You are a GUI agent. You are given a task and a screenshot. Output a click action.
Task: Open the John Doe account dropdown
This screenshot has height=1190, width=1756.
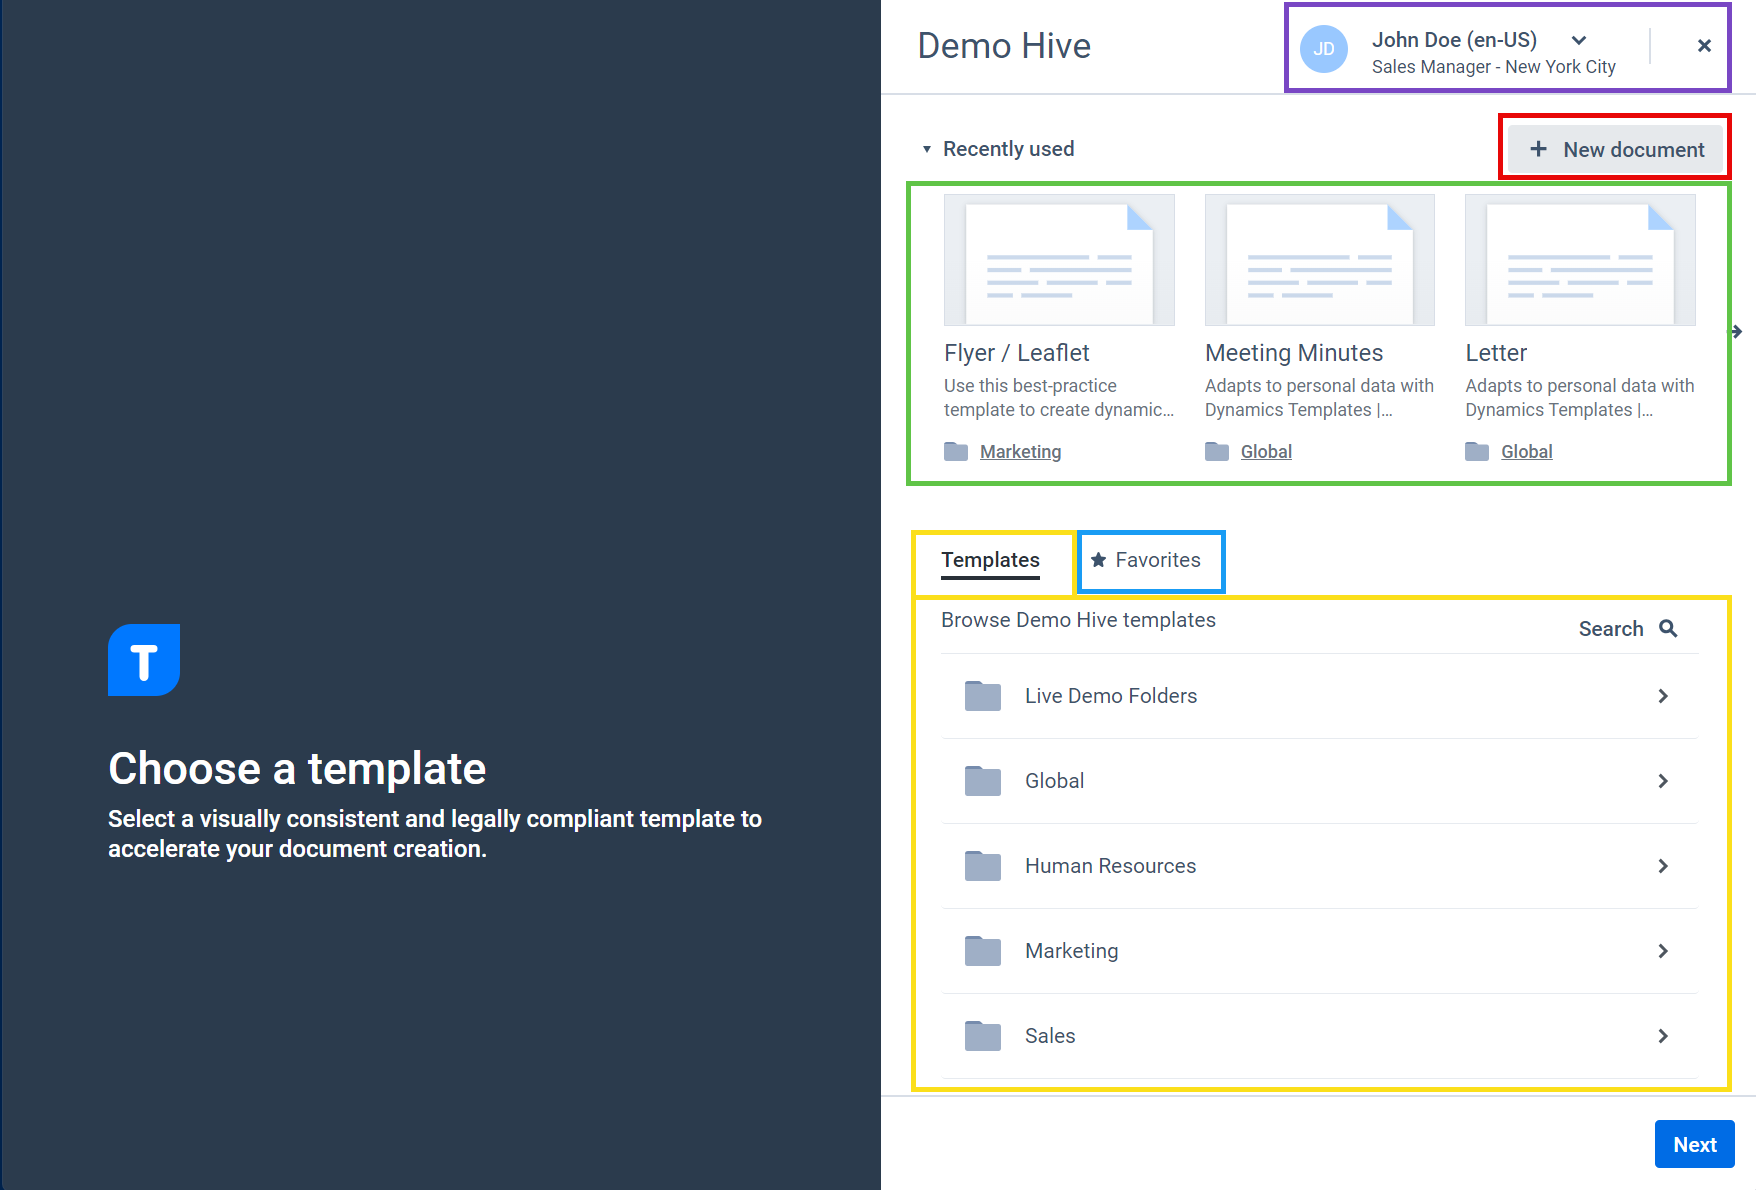1578,40
